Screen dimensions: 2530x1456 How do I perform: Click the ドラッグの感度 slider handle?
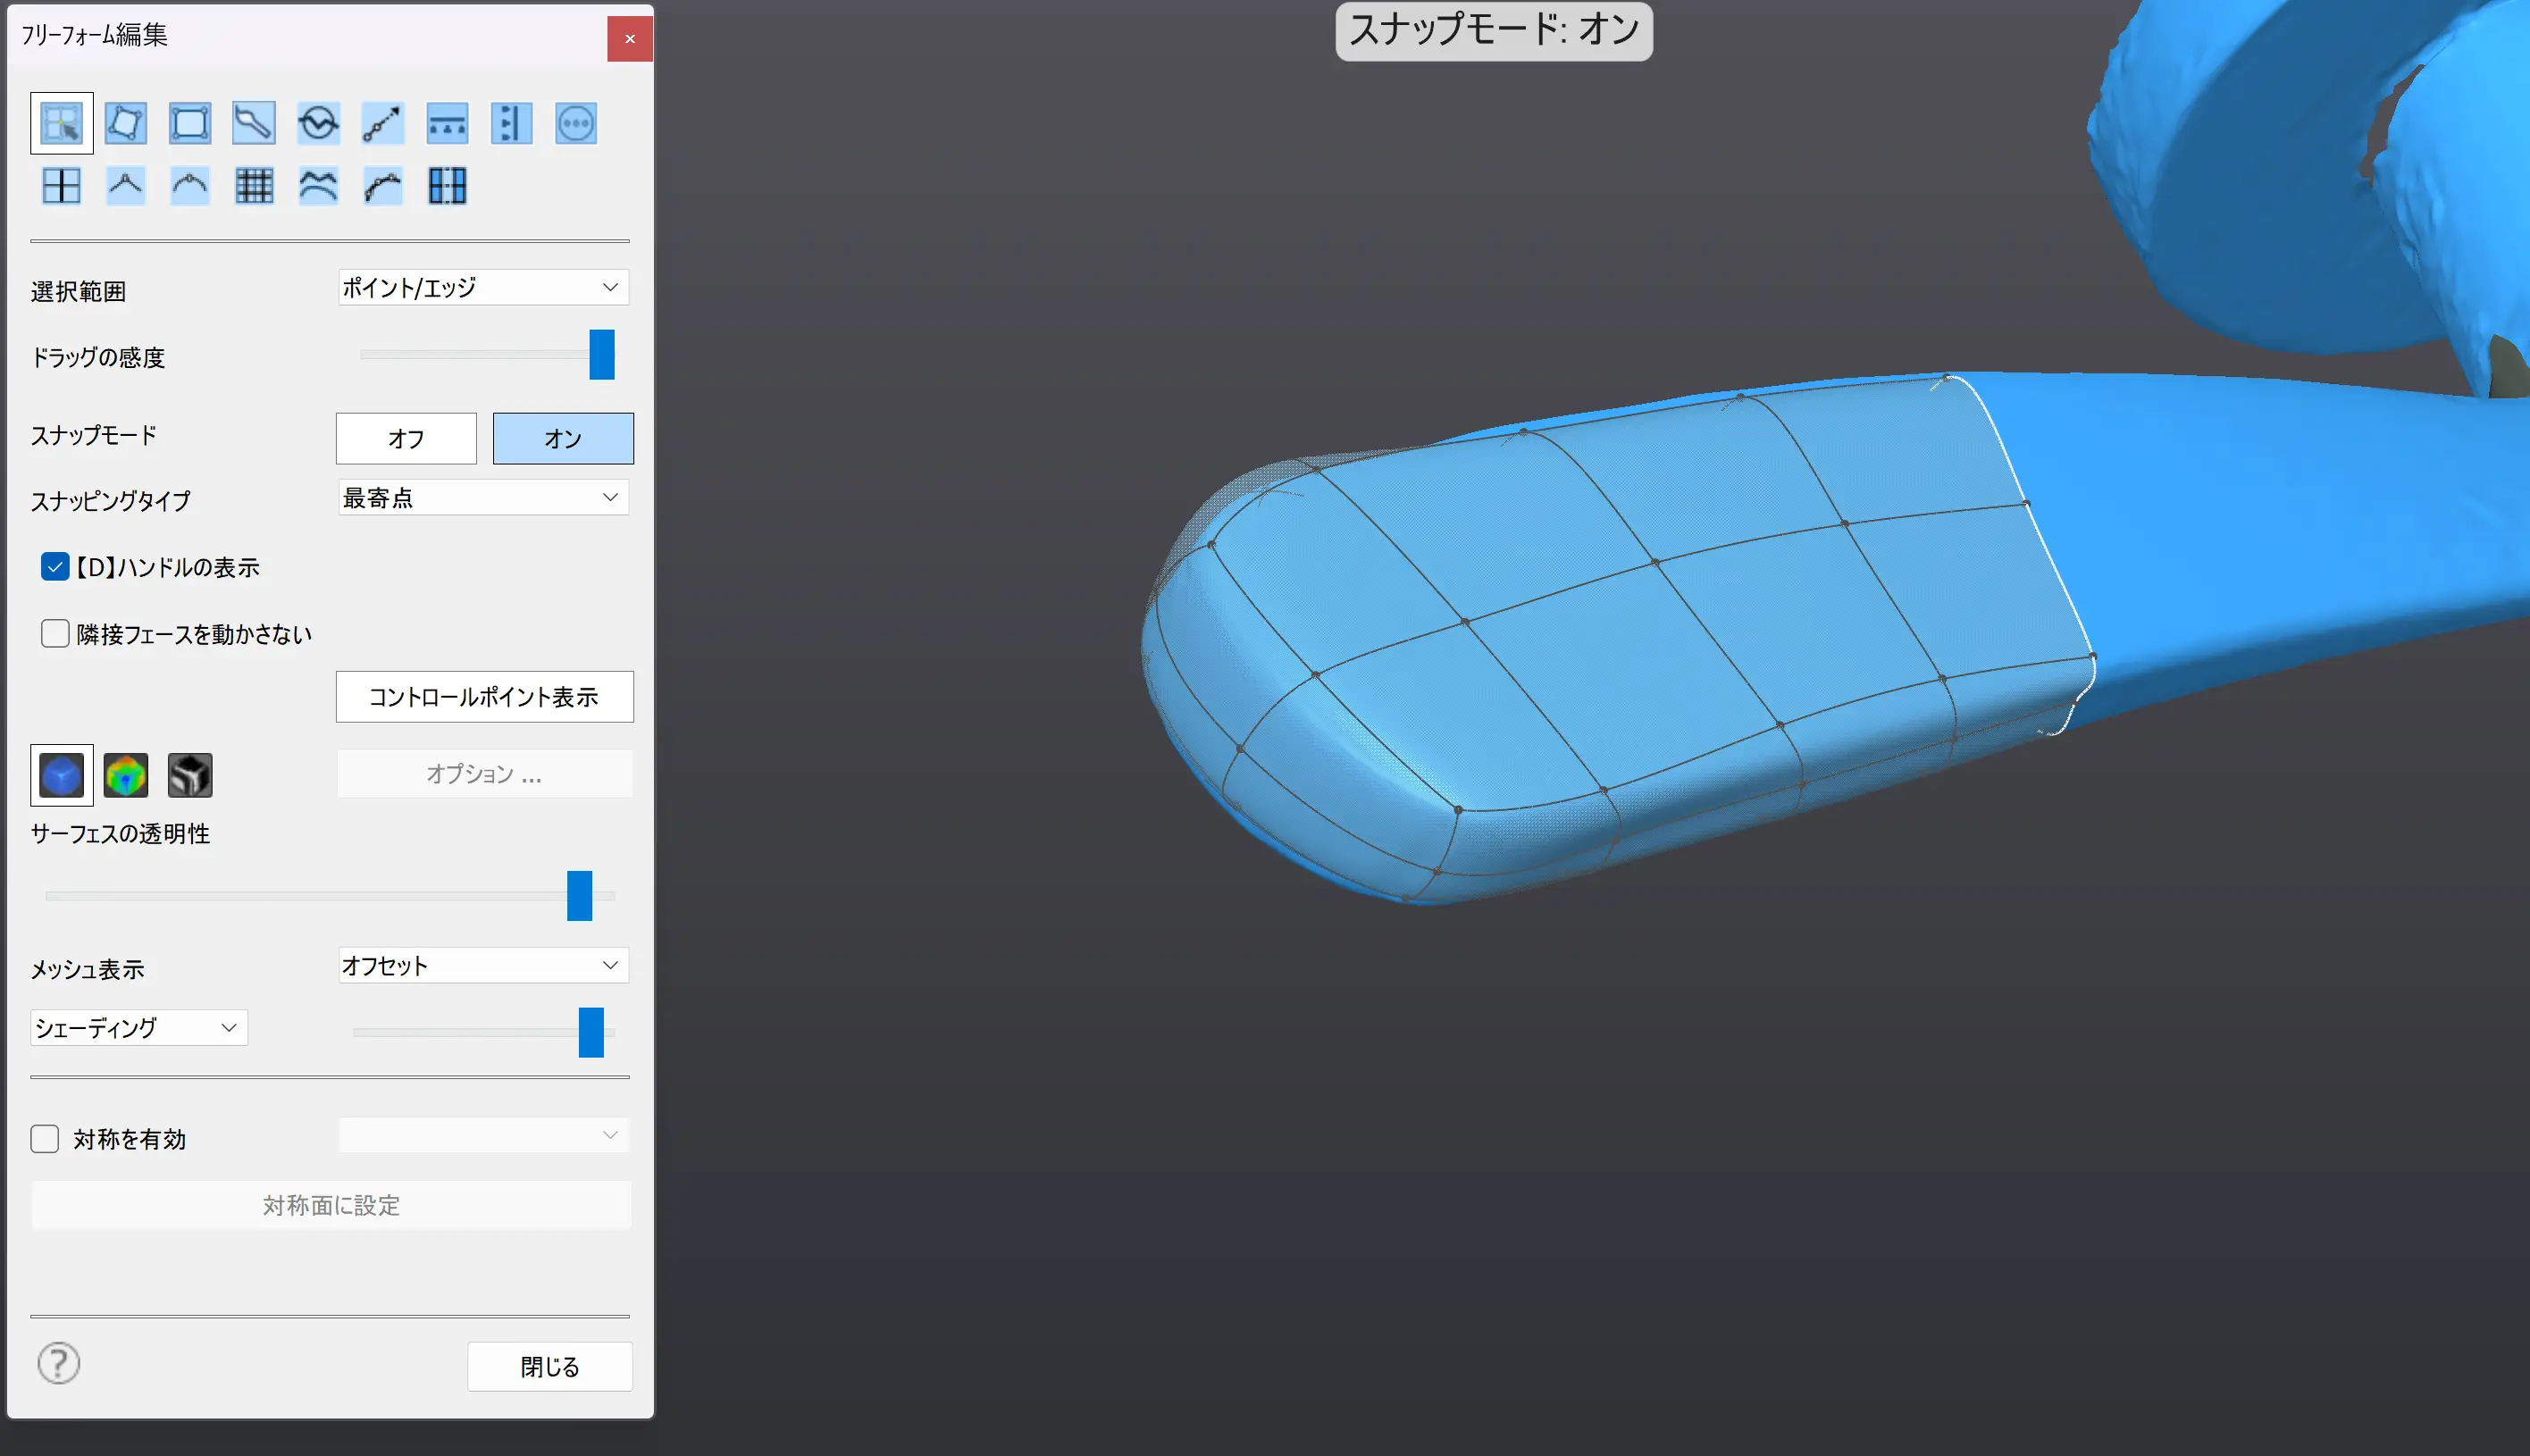click(601, 355)
